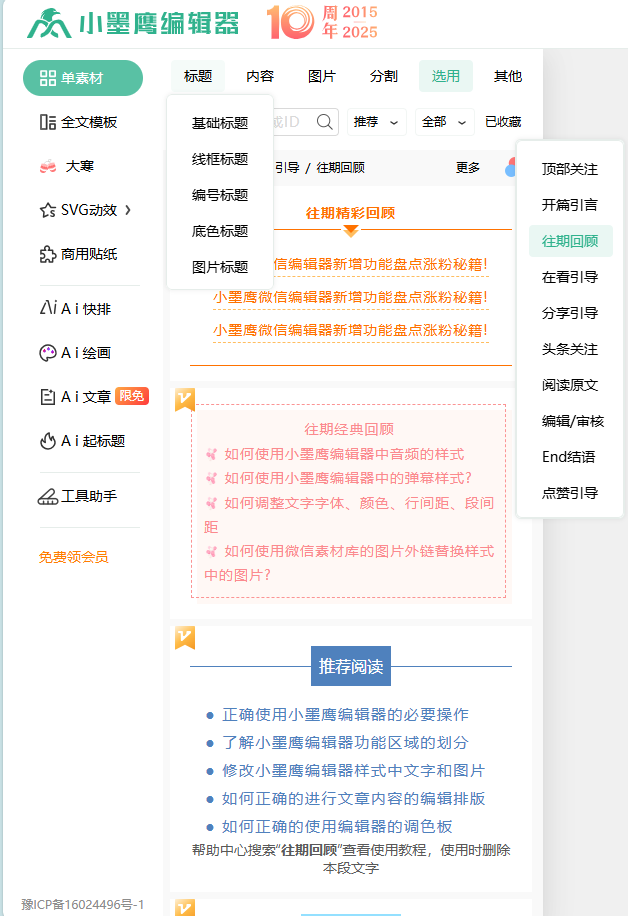Choose 编辑/审核 in the right menu

pyautogui.click(x=573, y=421)
